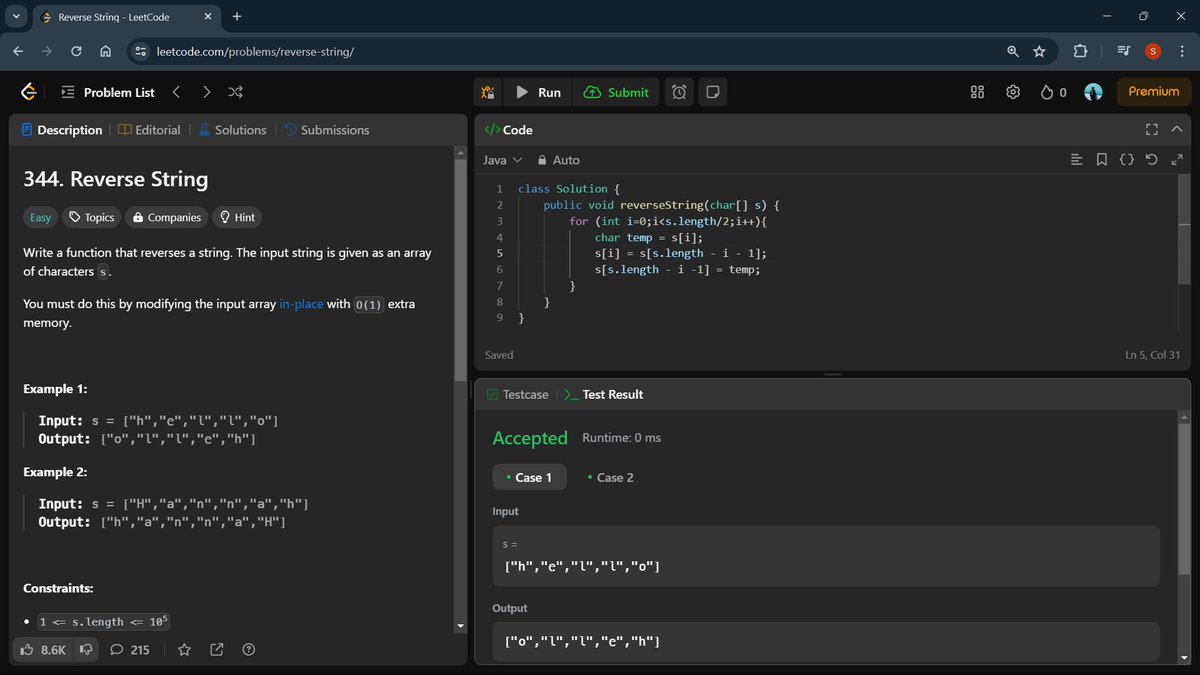This screenshot has width=1200, height=675.
Task: Open the Test Result tab
Action: (x=604, y=394)
